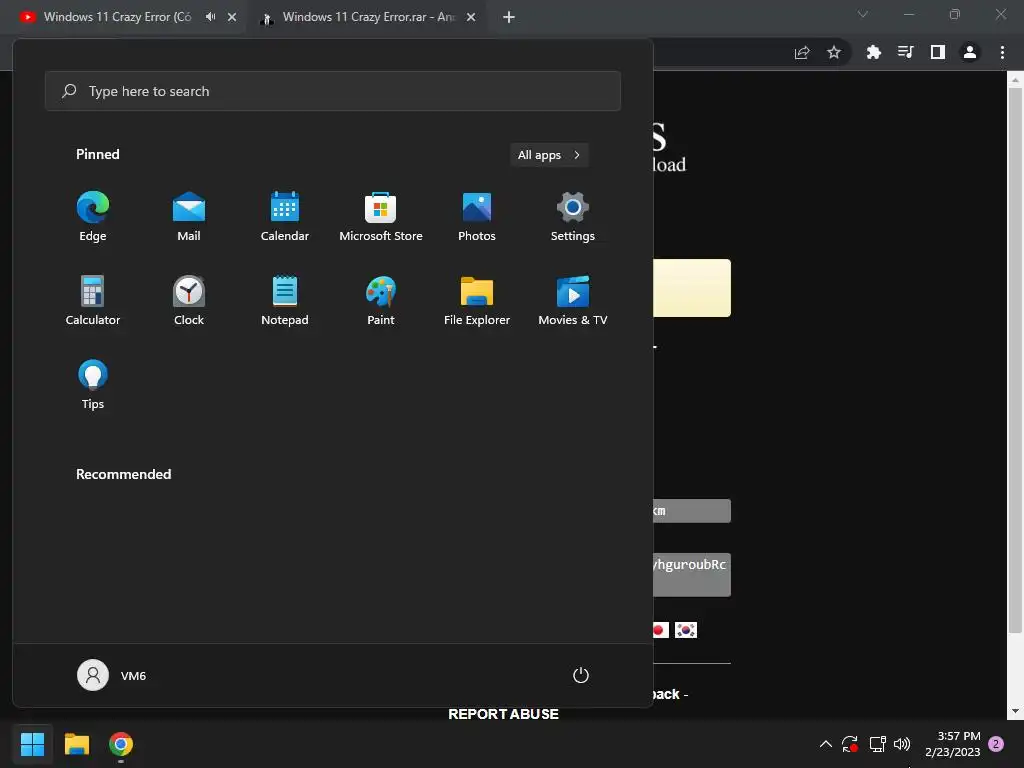The image size is (1024, 768).
Task: Click the Windows Start button on taskbar
Action: point(32,744)
